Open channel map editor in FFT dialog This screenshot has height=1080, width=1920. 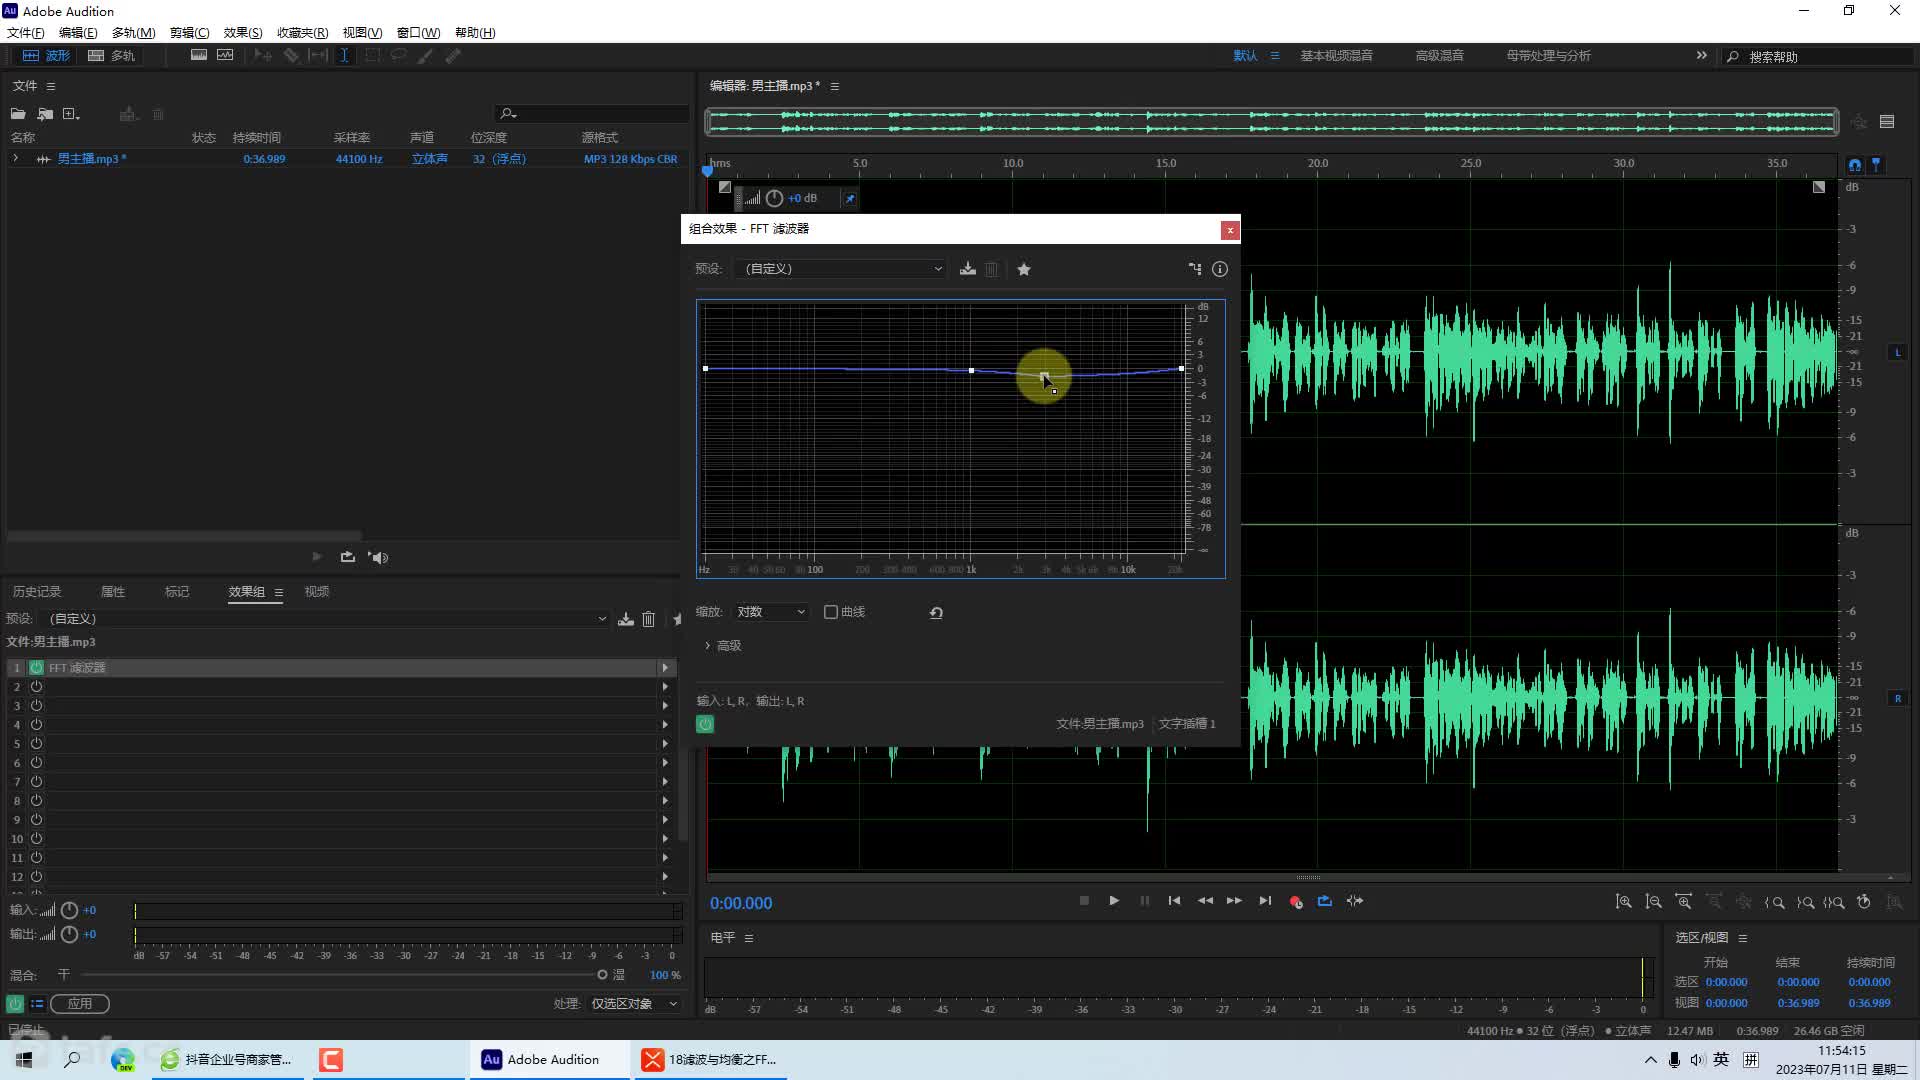1195,269
